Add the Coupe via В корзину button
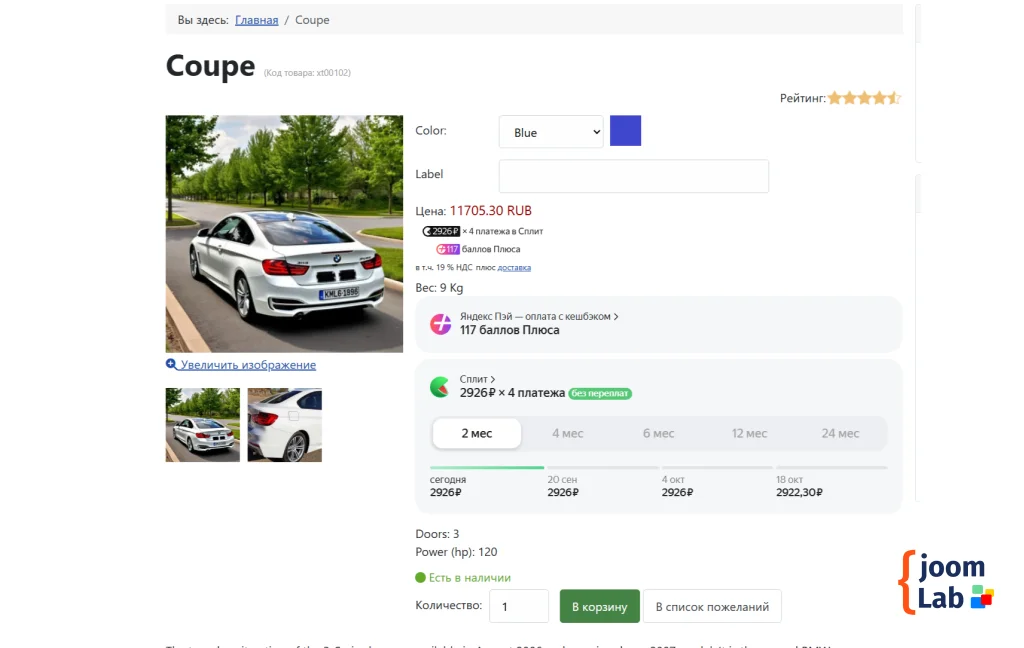Viewport: 1024px width, 648px height. point(600,606)
